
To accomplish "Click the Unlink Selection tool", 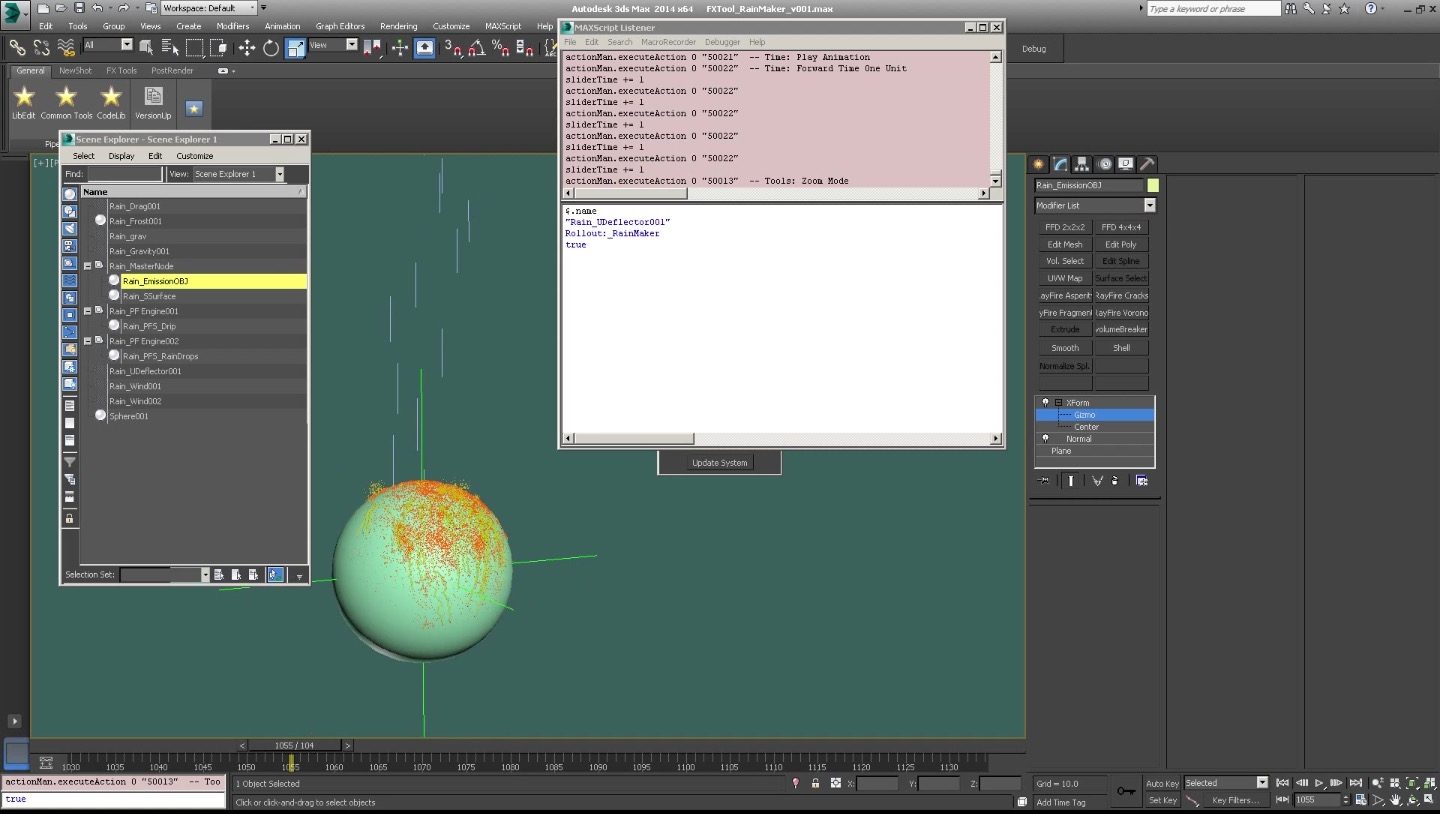I will pos(42,48).
